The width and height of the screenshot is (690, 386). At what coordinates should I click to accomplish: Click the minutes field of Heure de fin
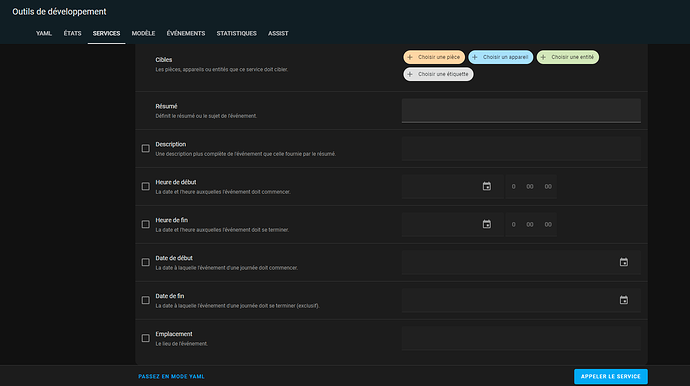pos(530,224)
